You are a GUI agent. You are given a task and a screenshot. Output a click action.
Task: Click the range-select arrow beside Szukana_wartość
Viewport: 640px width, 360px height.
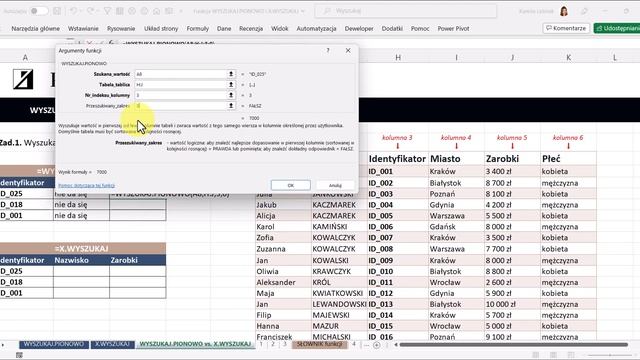231,74
